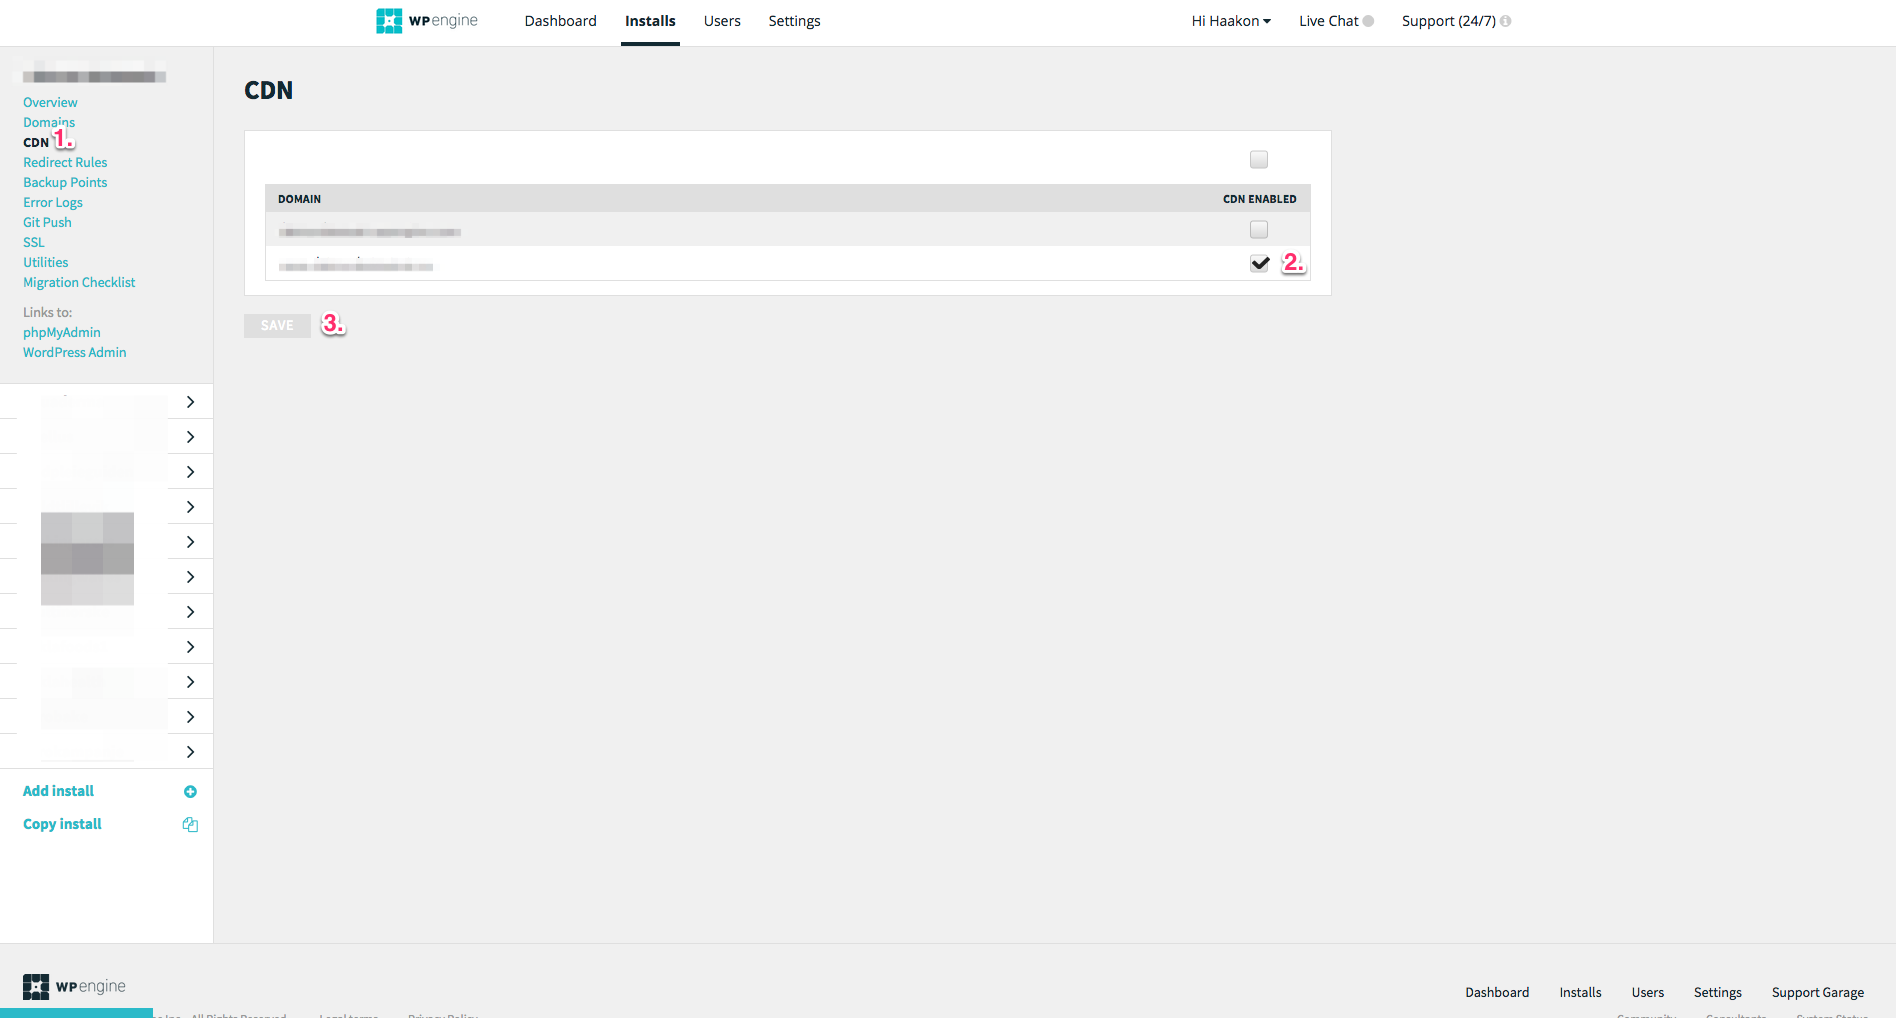Click the Add install plus icon
Screen dimensions: 1896x1018
pyautogui.click(x=190, y=792)
